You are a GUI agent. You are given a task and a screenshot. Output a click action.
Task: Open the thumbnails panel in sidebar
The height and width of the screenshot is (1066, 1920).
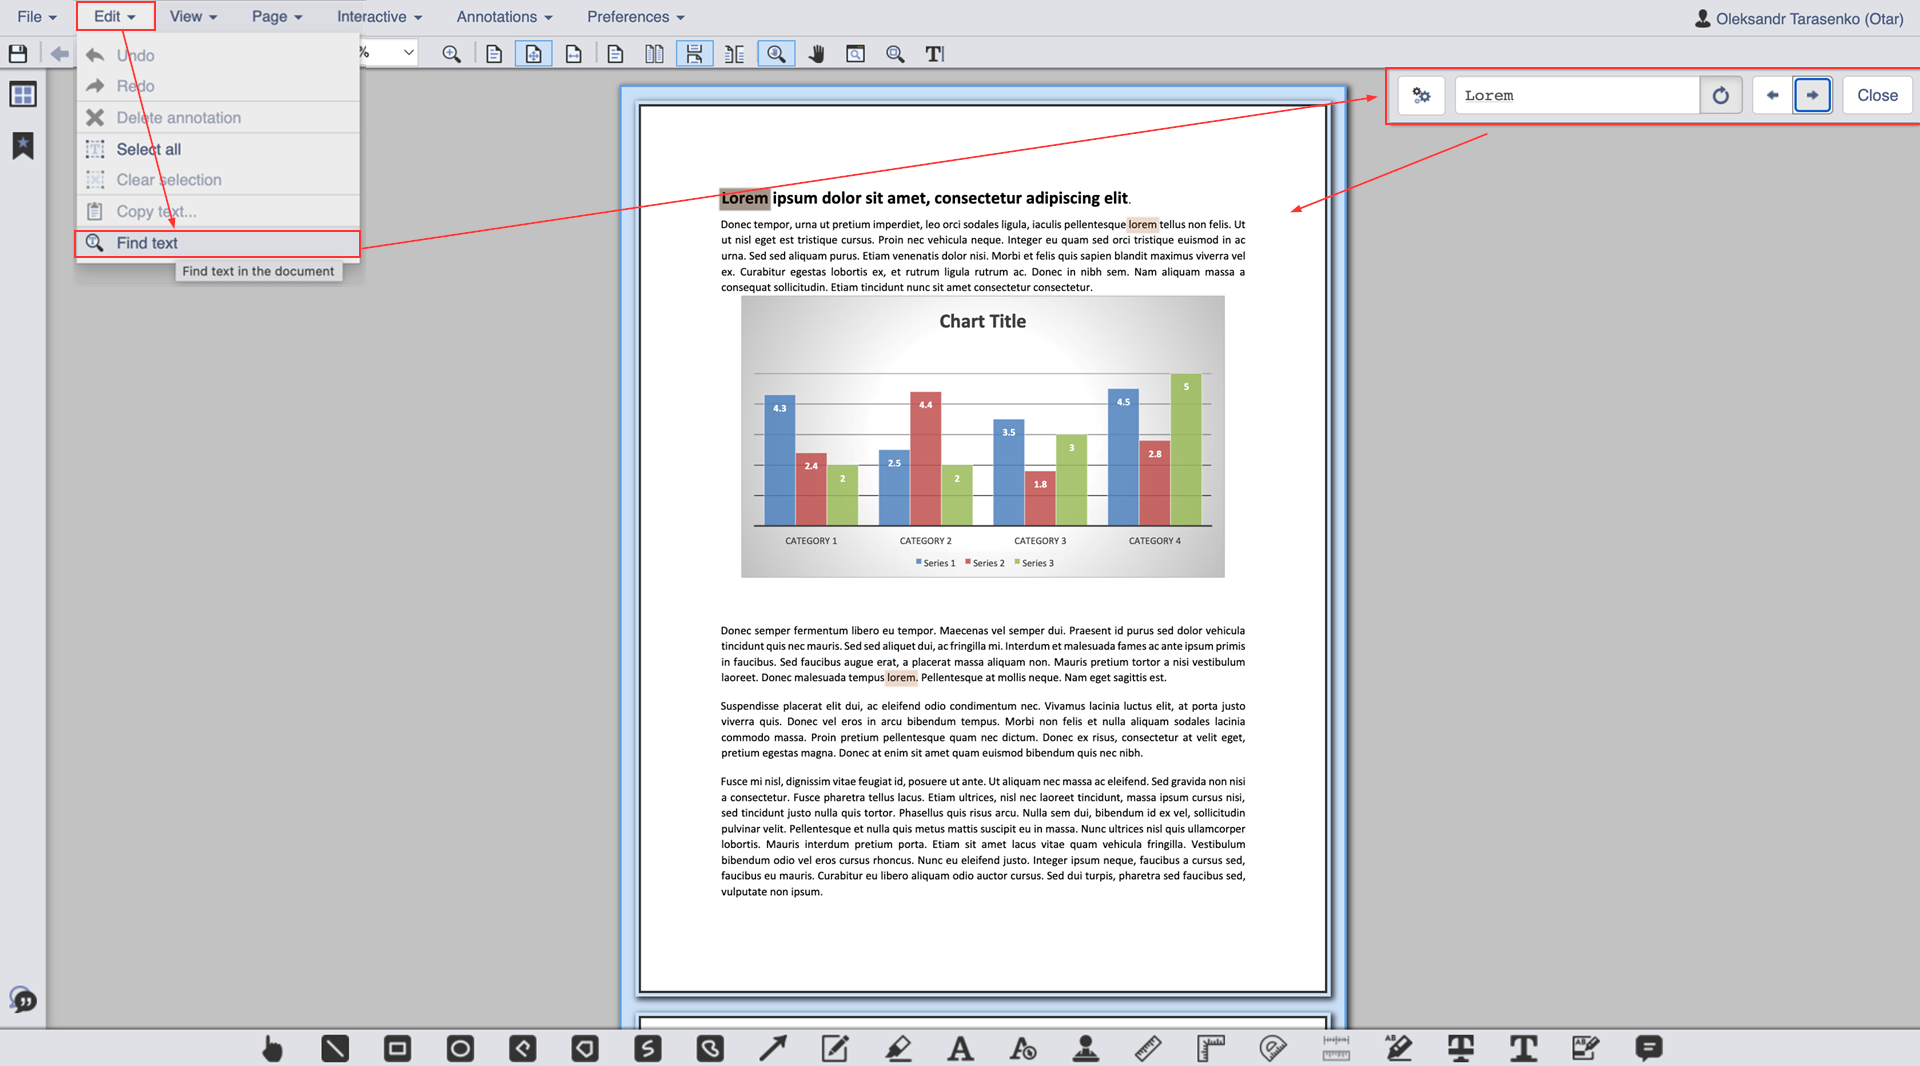point(22,95)
